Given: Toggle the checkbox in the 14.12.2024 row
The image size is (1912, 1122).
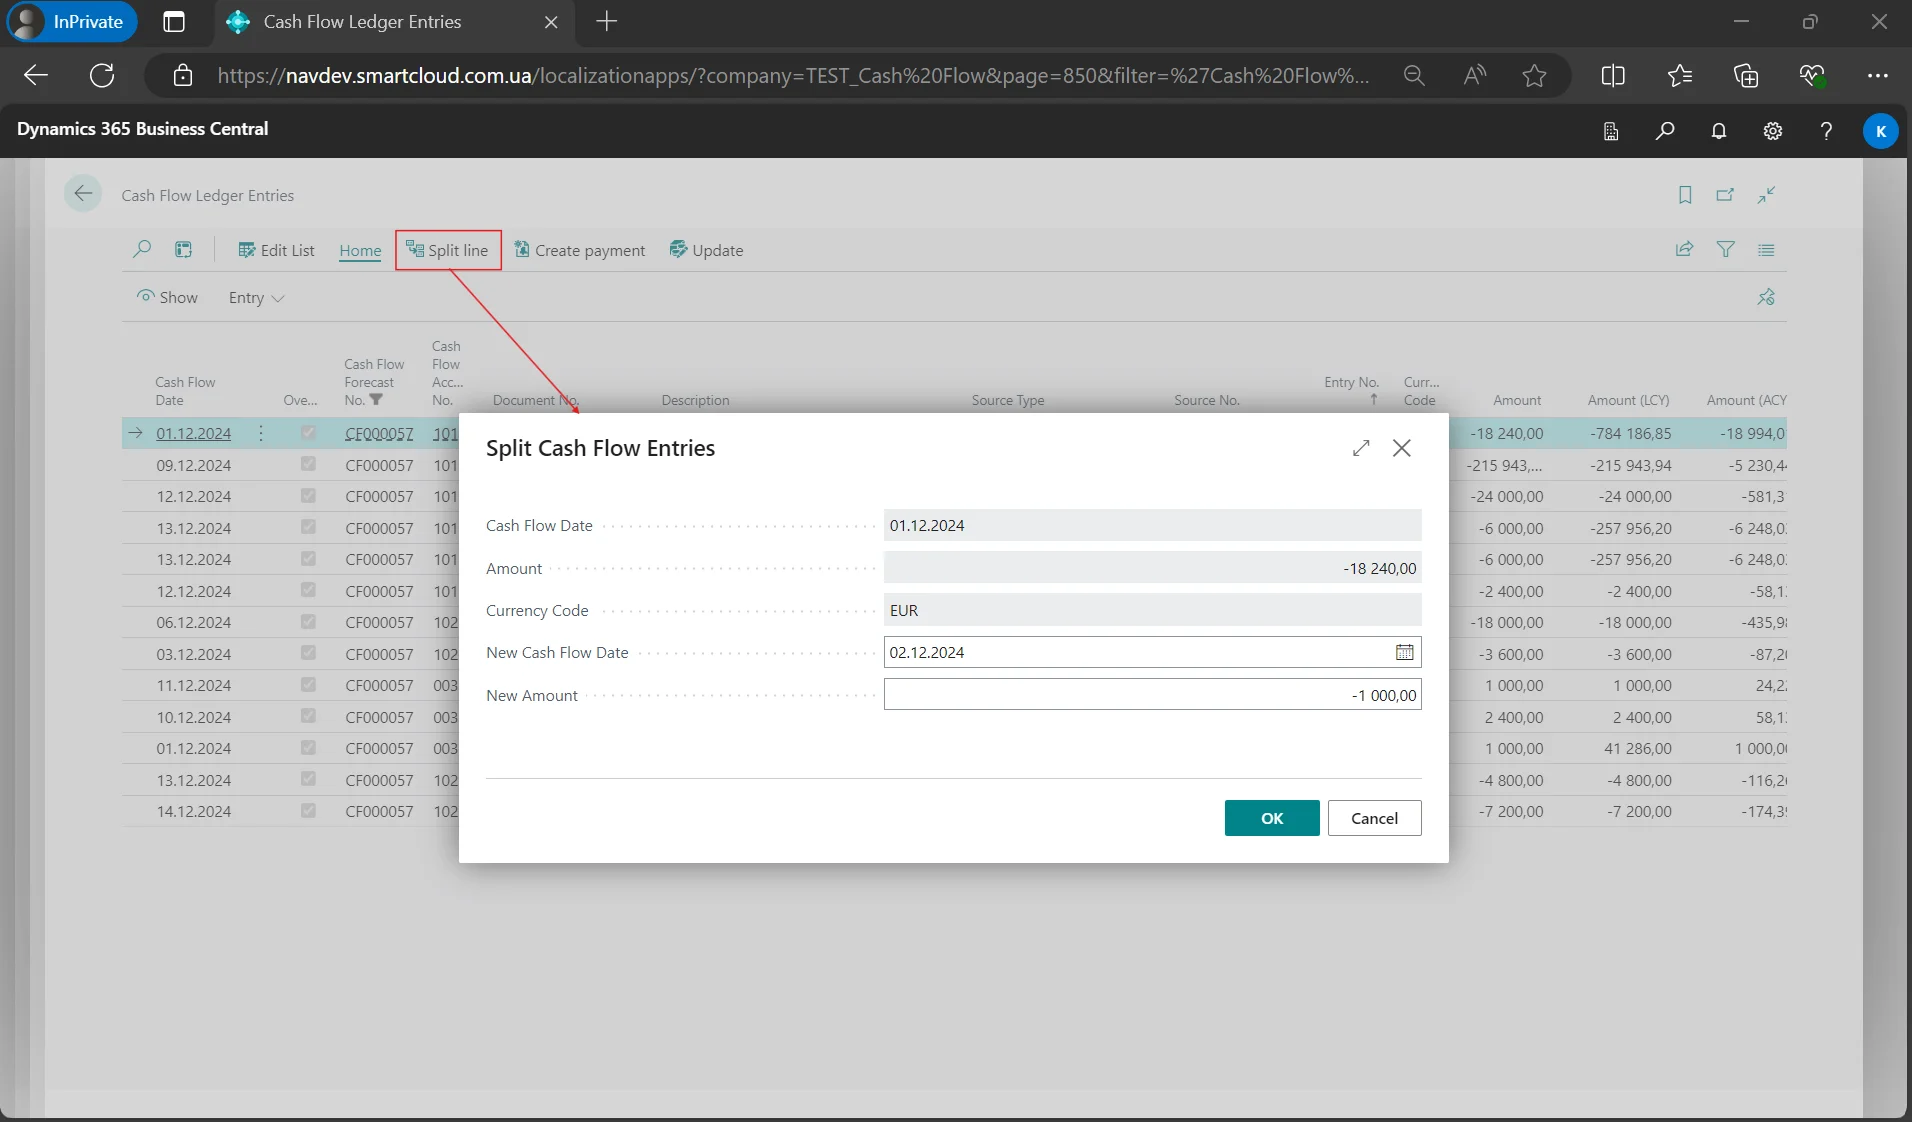Looking at the screenshot, I should (308, 811).
